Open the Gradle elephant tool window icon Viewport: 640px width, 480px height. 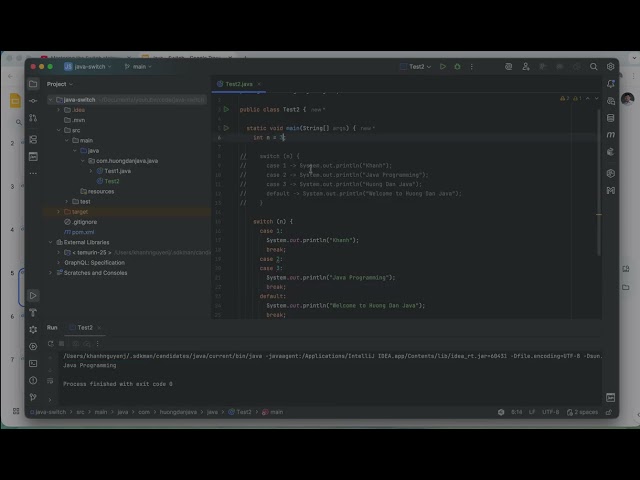(611, 152)
